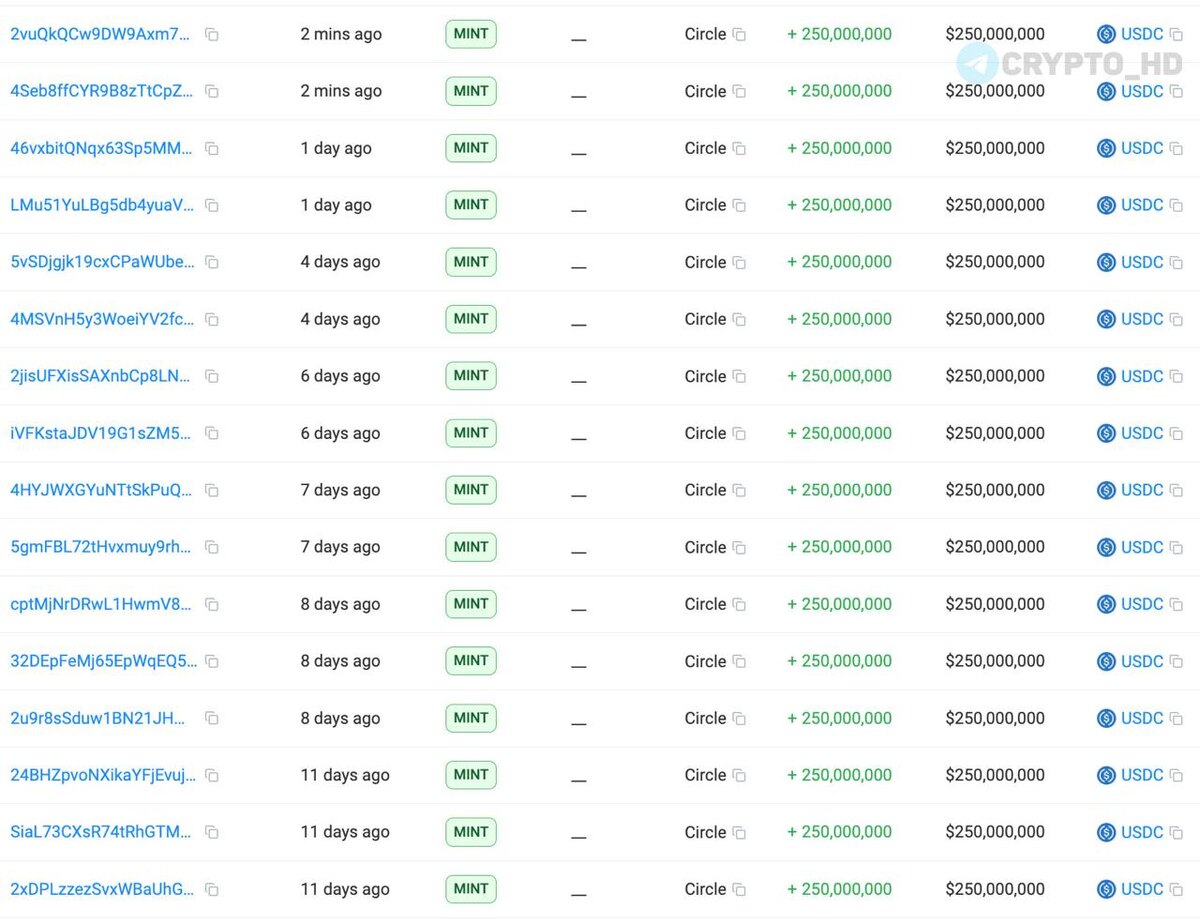
Task: Click USDC coin icon in 4HYJWXGYuN row
Action: point(1106,490)
